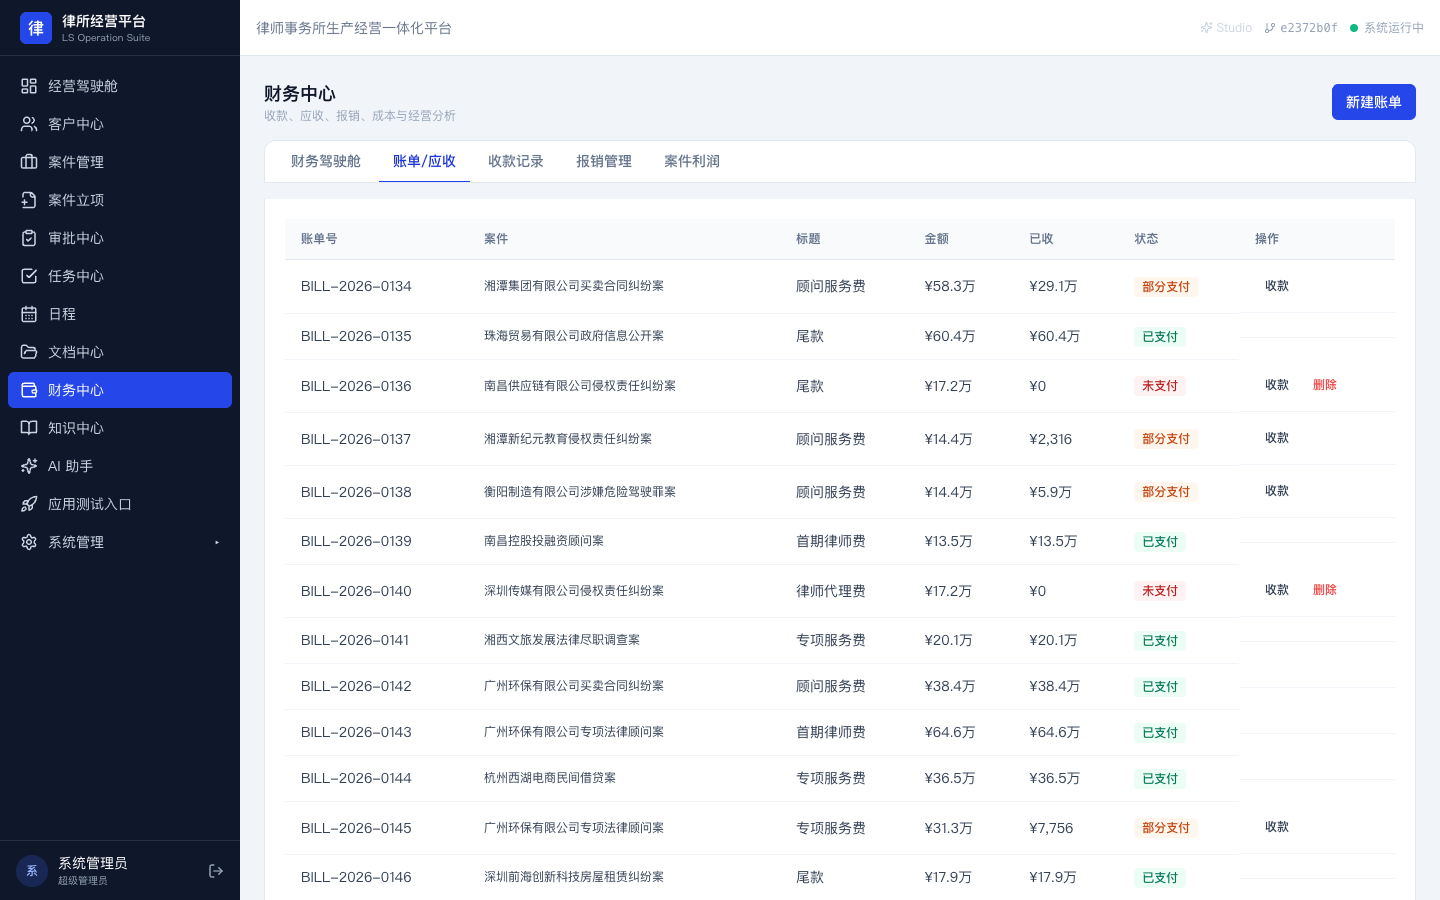Click the 客户中心 people icon

point(29,124)
